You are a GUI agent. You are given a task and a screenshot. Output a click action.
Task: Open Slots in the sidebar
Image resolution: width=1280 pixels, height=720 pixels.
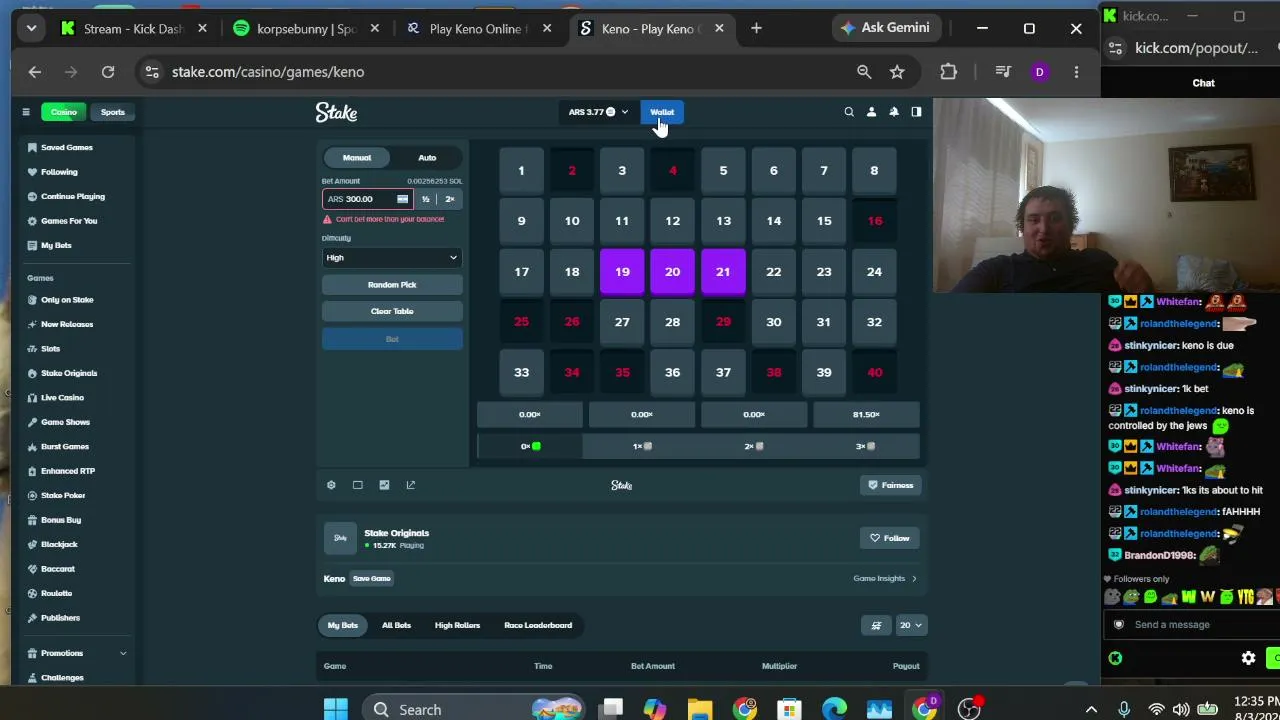pos(50,349)
